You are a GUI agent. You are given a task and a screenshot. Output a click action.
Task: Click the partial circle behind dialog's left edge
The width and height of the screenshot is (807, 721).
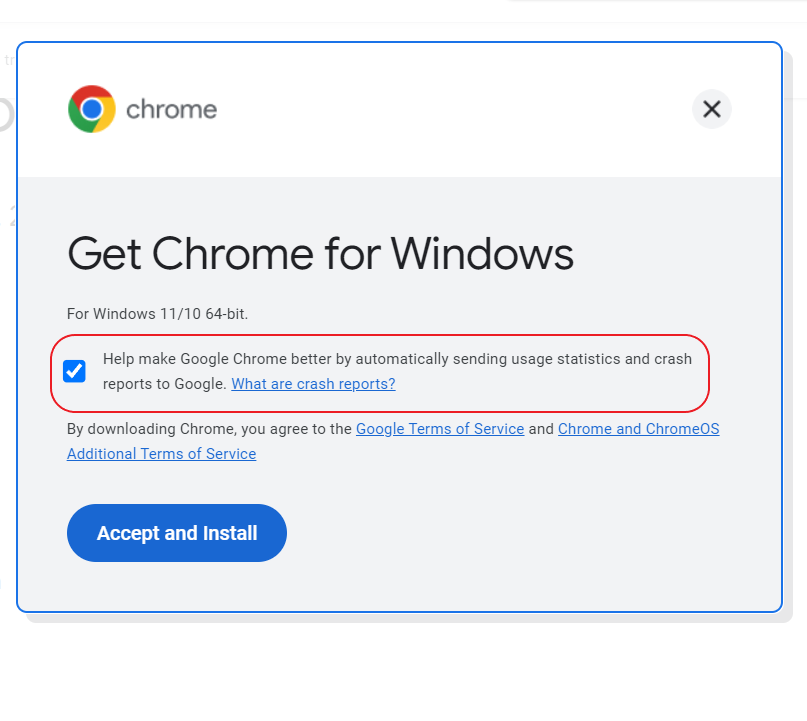click(x=5, y=114)
